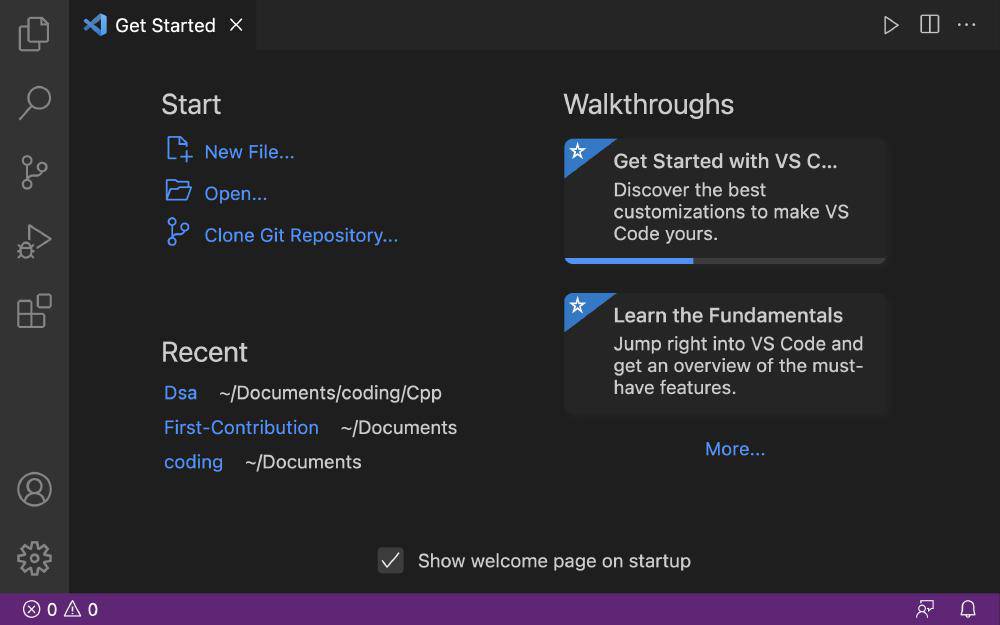Viewport: 1000px width, 625px height.
Task: Open the Run and Debug view
Action: pyautogui.click(x=34, y=241)
